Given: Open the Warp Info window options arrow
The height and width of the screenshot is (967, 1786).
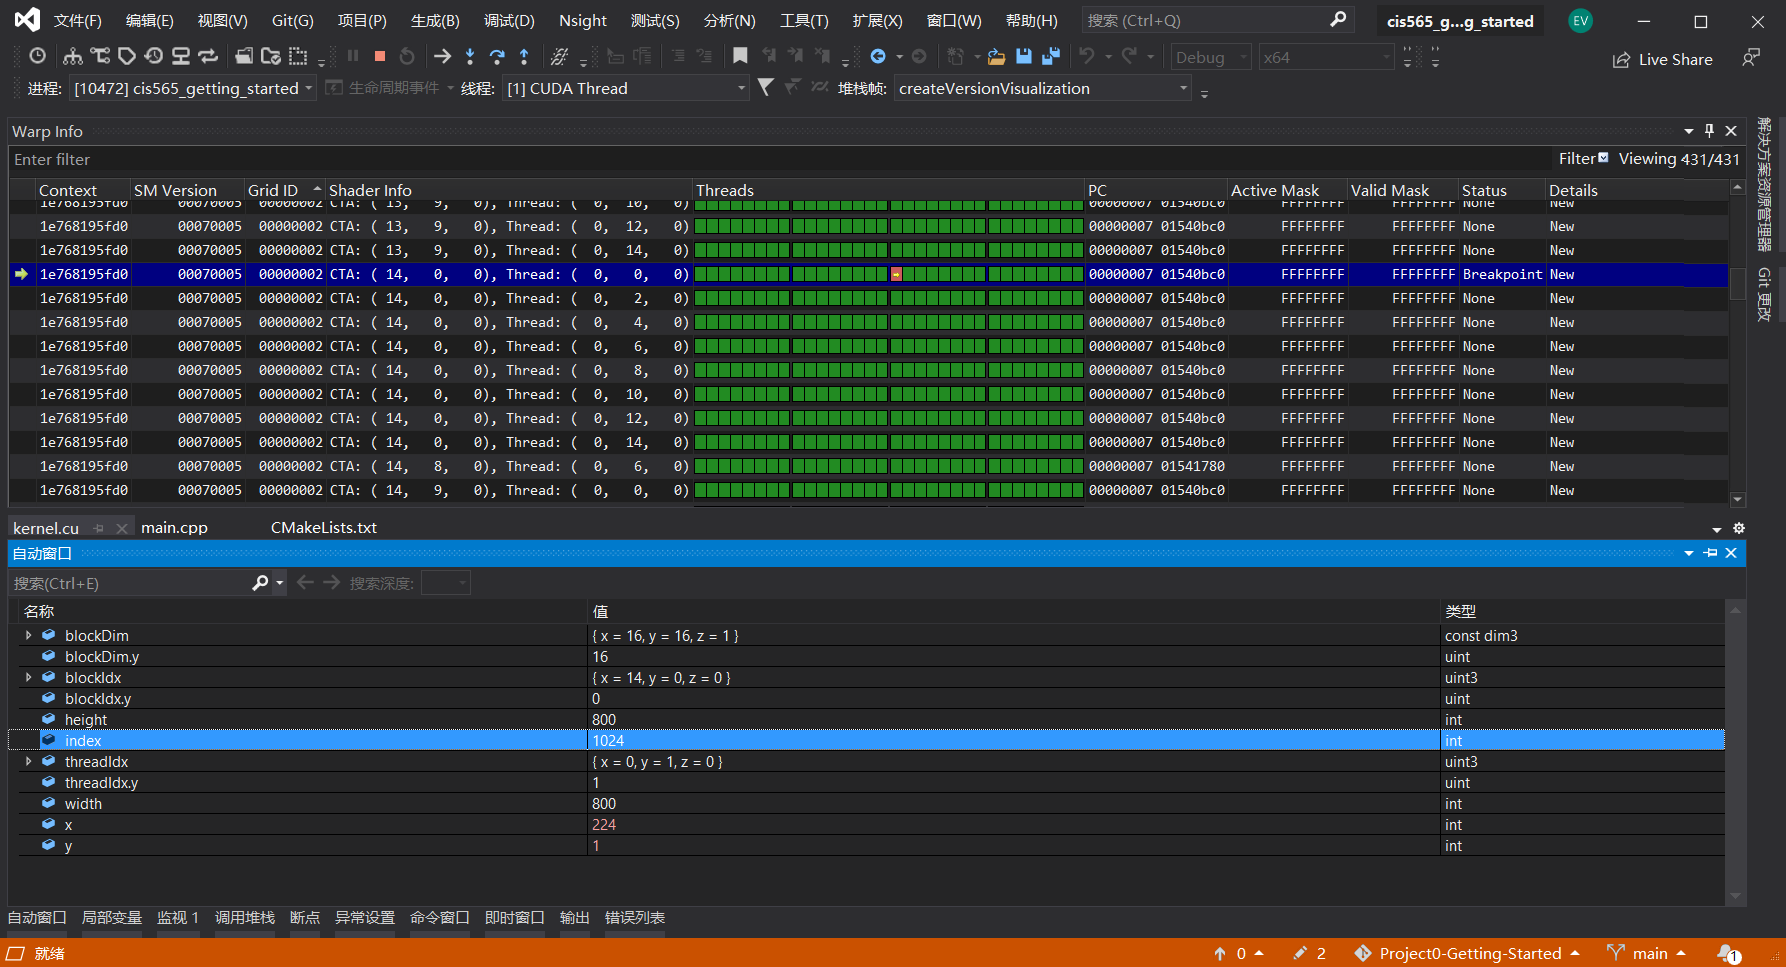Looking at the screenshot, I should pyautogui.click(x=1689, y=131).
